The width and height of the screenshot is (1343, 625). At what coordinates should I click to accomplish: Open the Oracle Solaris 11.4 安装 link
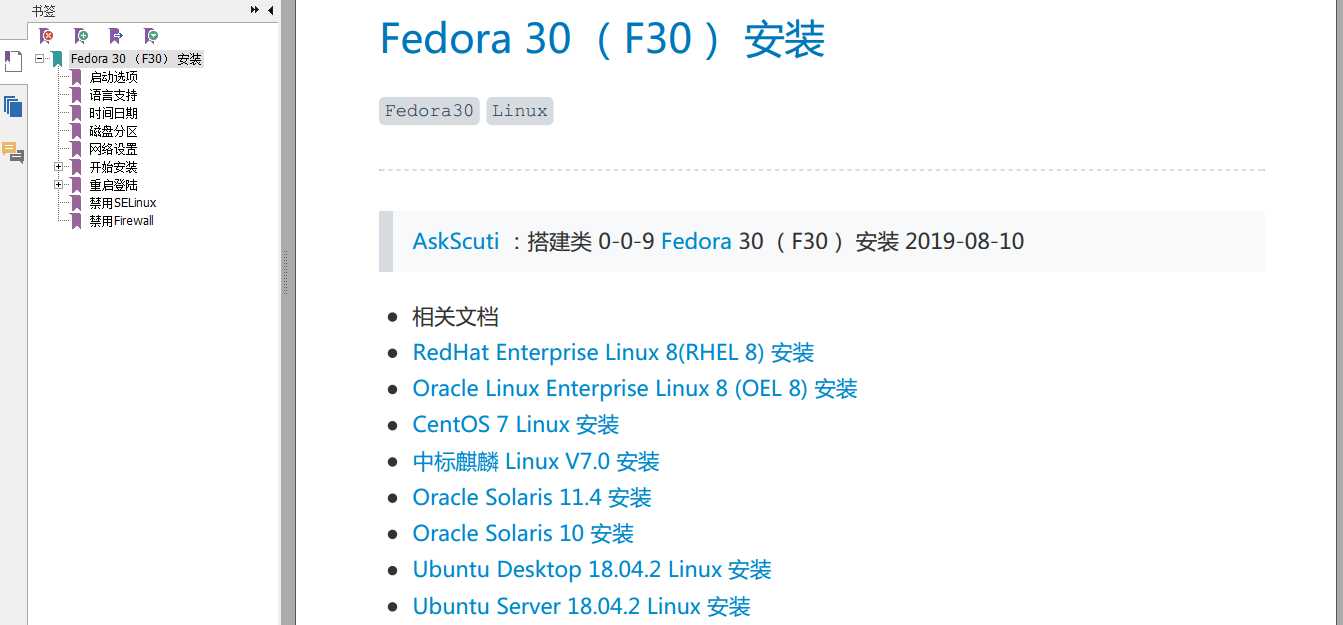pos(531,497)
